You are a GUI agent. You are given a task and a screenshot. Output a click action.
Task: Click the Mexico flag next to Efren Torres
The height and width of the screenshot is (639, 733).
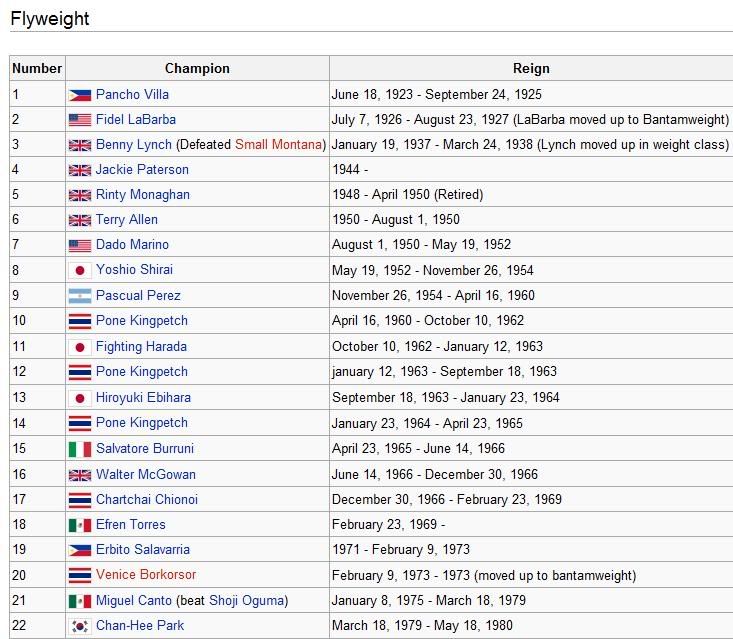pos(79,525)
